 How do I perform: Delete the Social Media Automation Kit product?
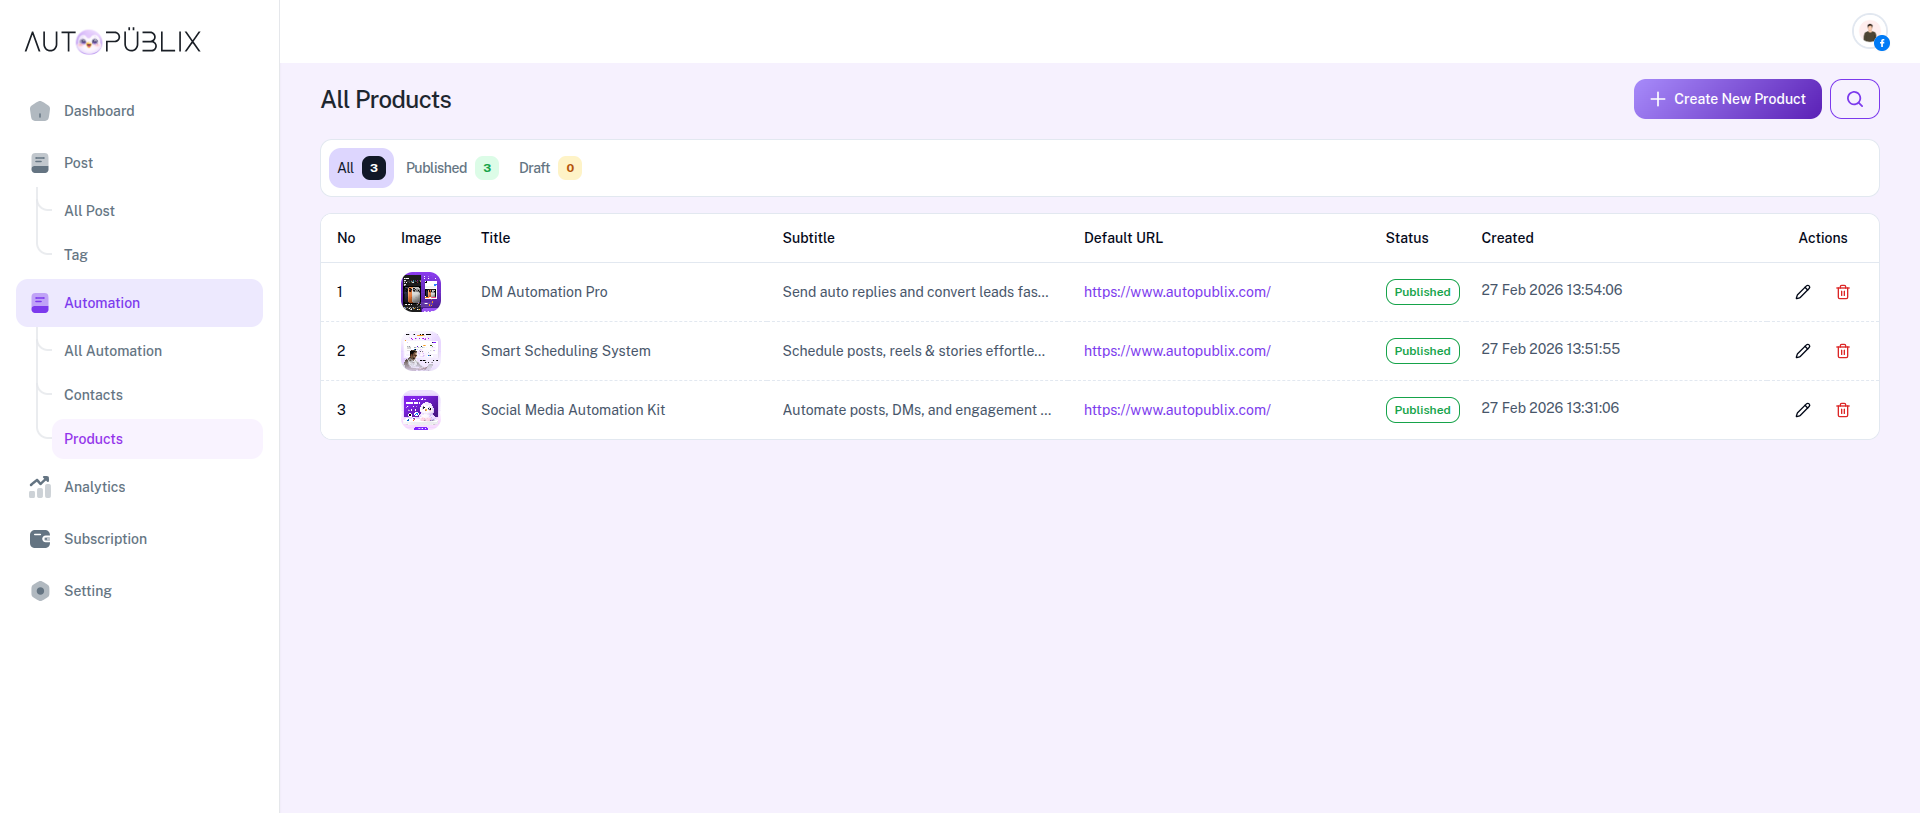1843,410
